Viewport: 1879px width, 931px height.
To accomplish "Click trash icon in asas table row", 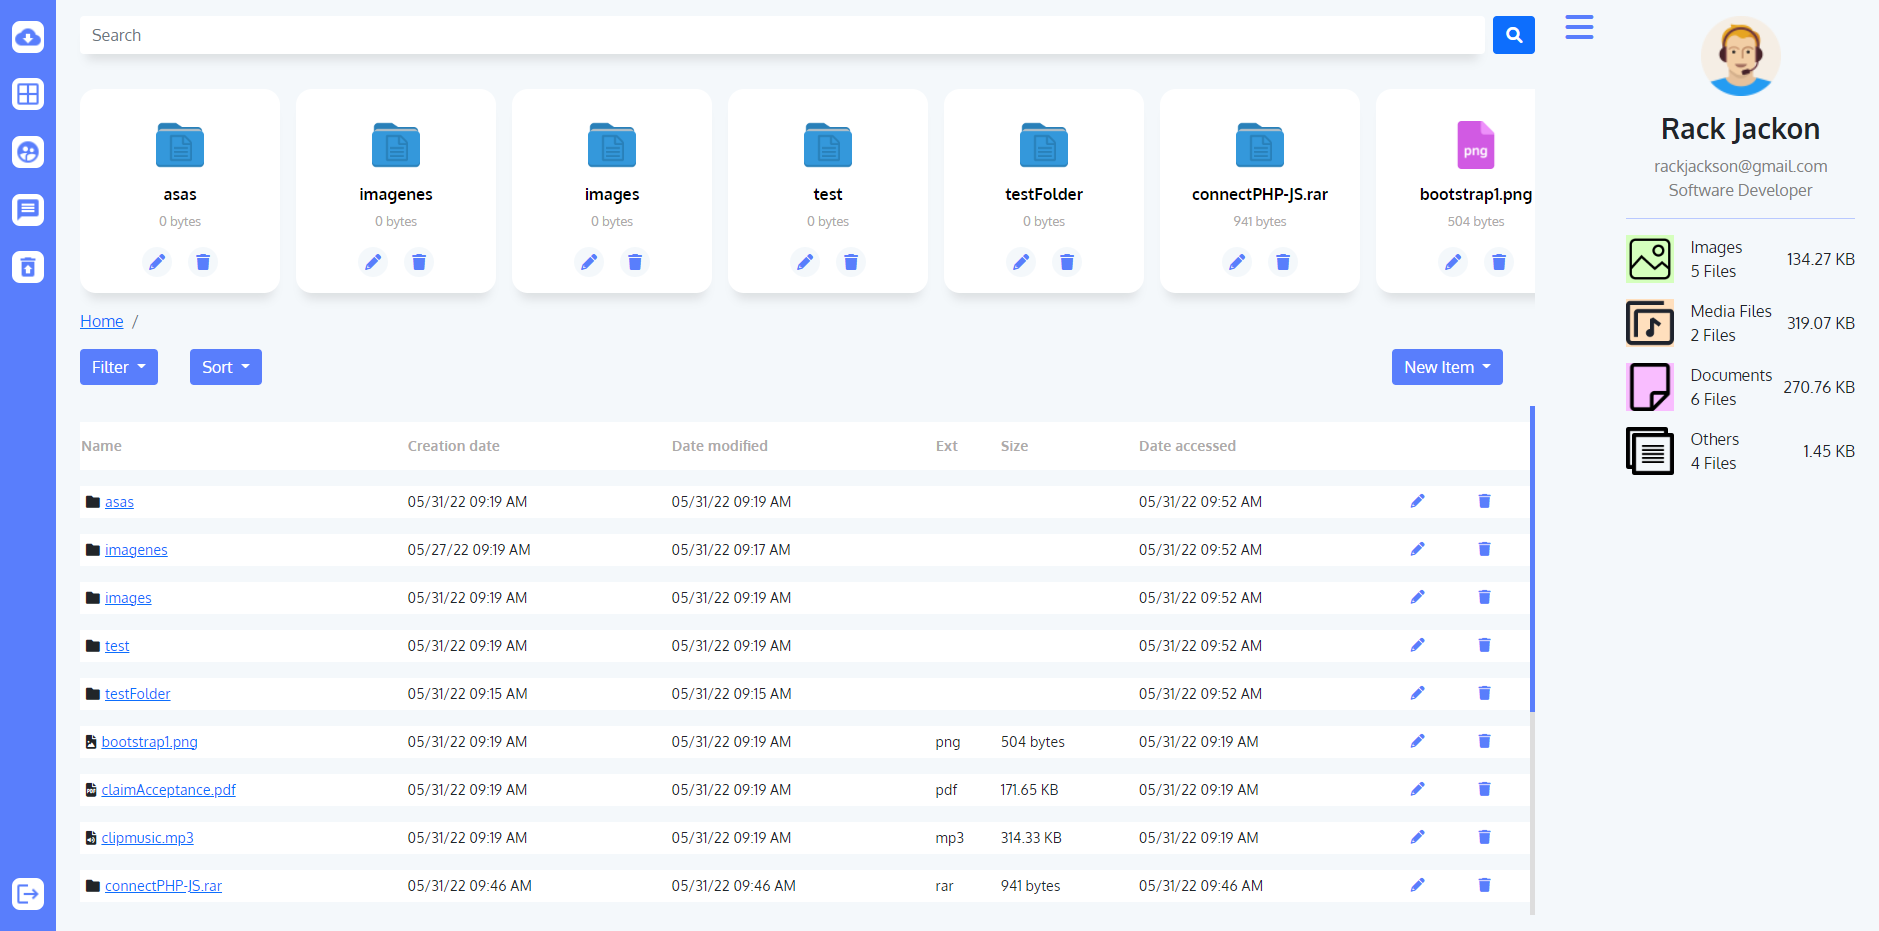I will coord(1484,501).
